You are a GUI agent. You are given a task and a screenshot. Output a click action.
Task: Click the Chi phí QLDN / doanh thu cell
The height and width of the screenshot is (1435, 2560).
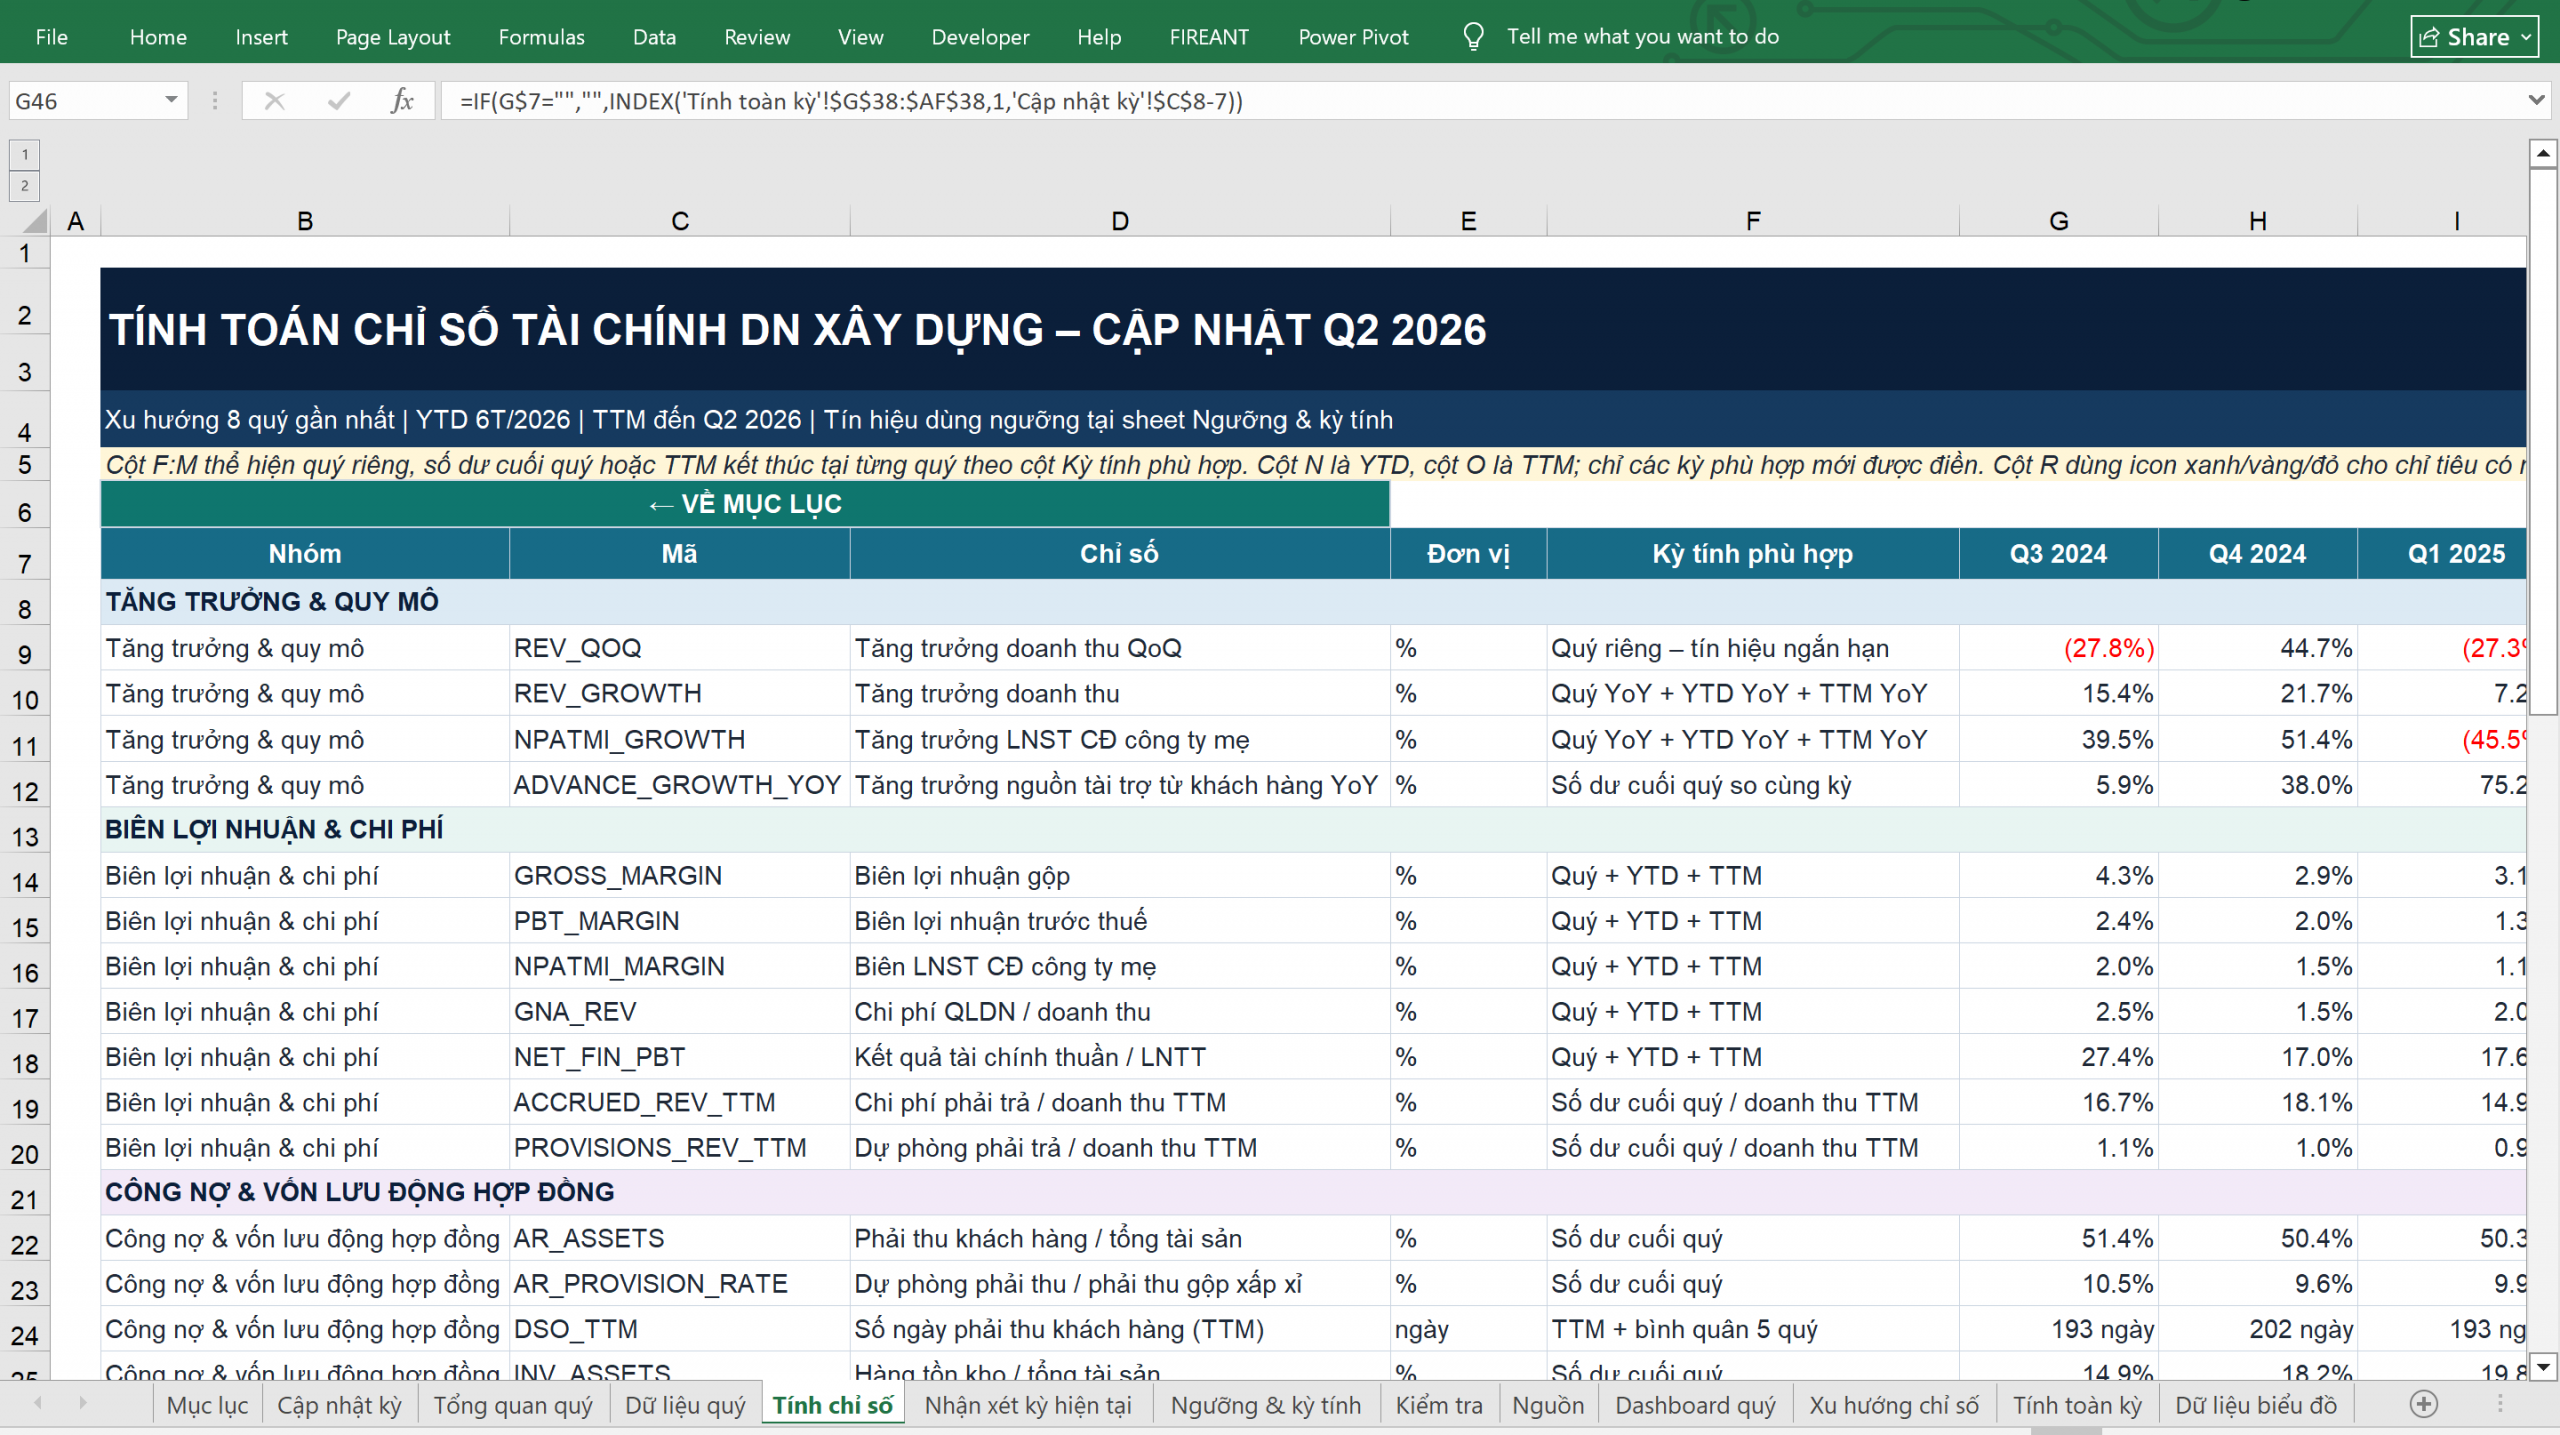point(1120,1012)
